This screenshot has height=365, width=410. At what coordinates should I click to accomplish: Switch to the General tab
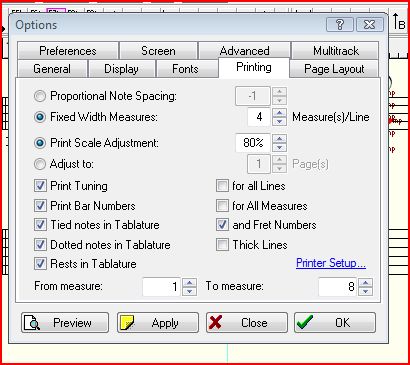(52, 69)
